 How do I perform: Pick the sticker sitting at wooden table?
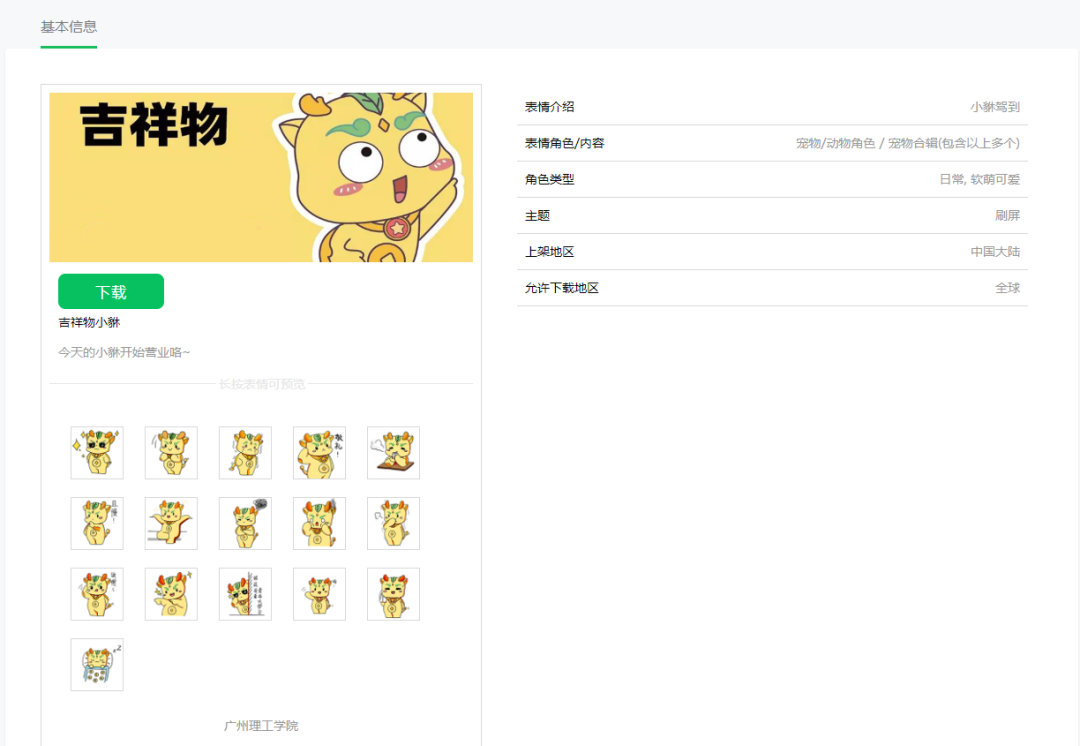(x=393, y=453)
